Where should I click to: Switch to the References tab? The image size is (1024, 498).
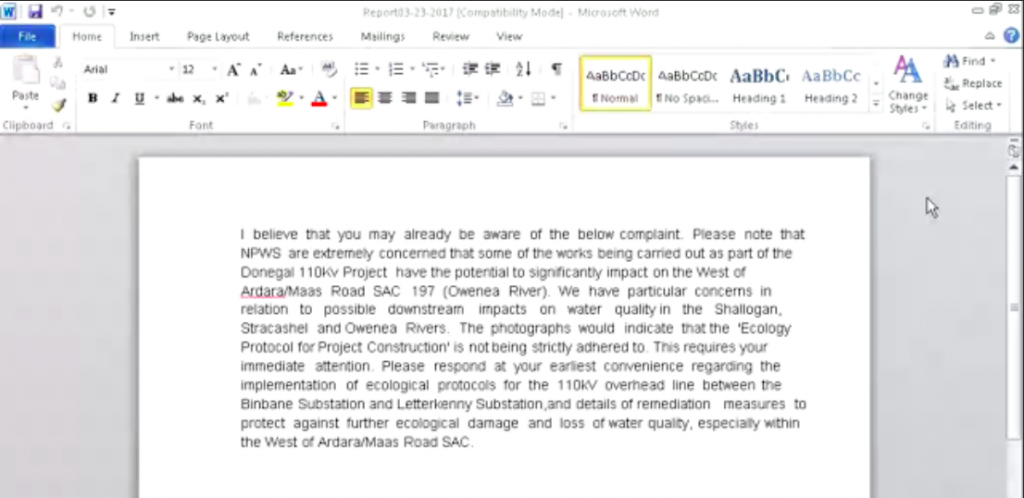305,37
